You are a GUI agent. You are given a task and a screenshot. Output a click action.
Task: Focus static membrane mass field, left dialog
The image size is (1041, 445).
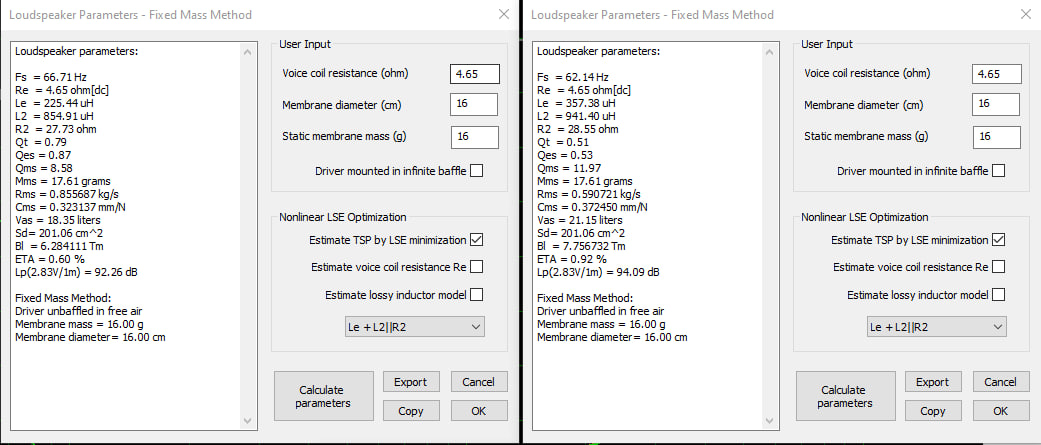tap(474, 136)
